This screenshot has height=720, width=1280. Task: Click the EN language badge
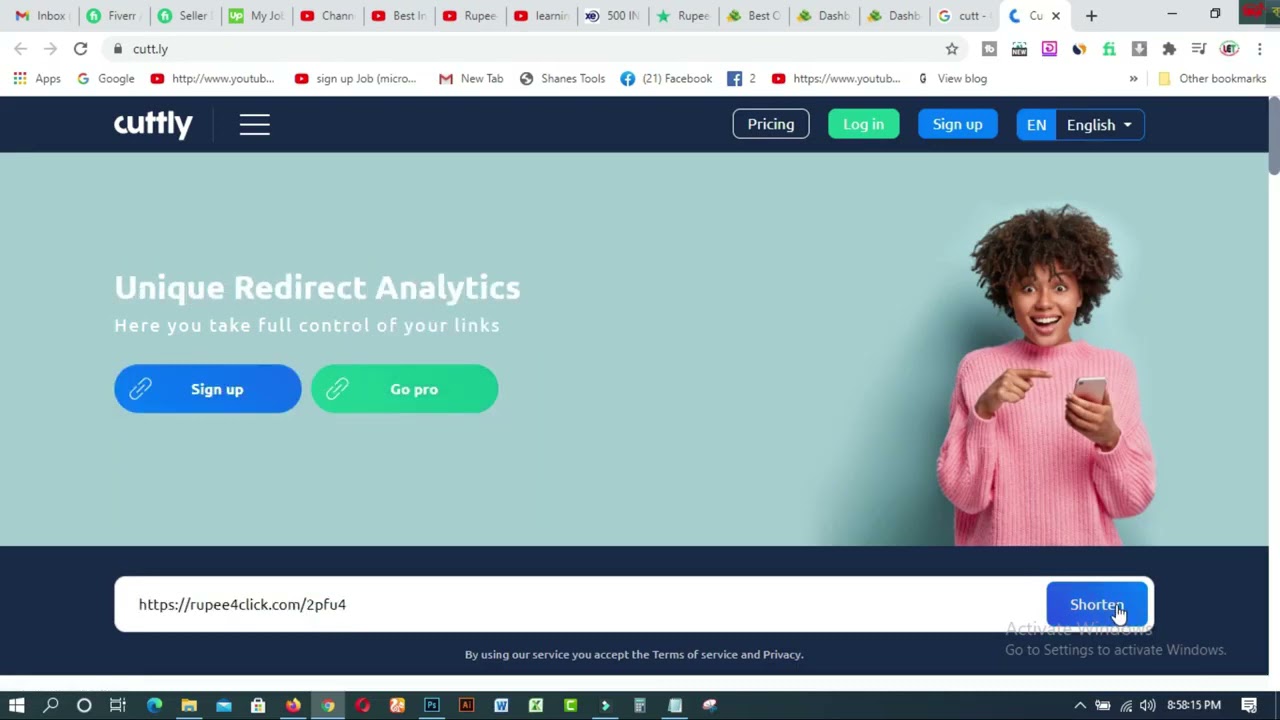1036,125
